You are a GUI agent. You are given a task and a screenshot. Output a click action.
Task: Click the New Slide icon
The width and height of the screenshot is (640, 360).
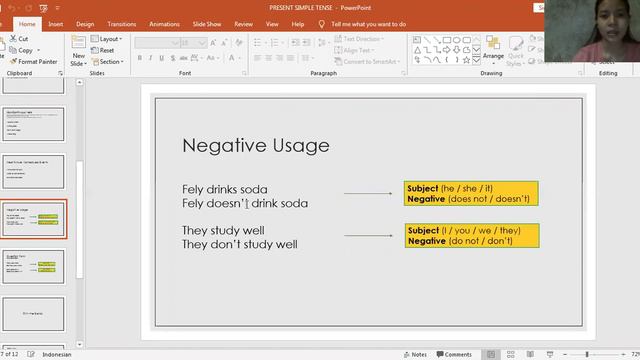(x=78, y=42)
